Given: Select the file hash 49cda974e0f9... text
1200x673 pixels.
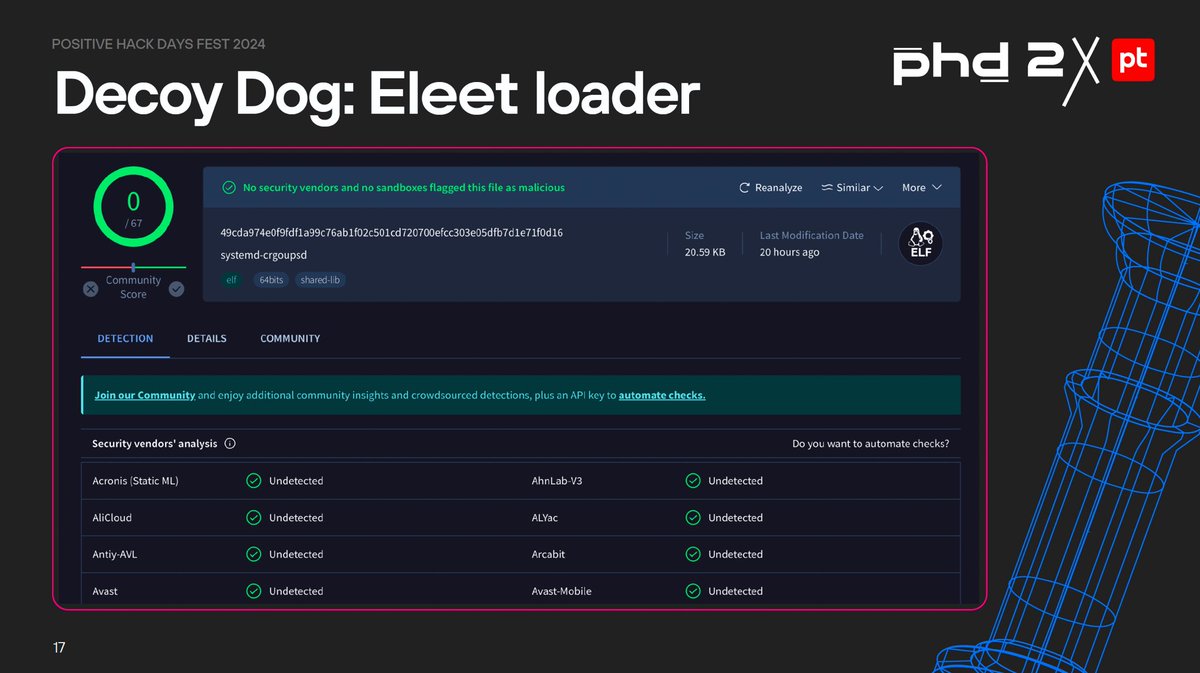Looking at the screenshot, I should pyautogui.click(x=391, y=233).
